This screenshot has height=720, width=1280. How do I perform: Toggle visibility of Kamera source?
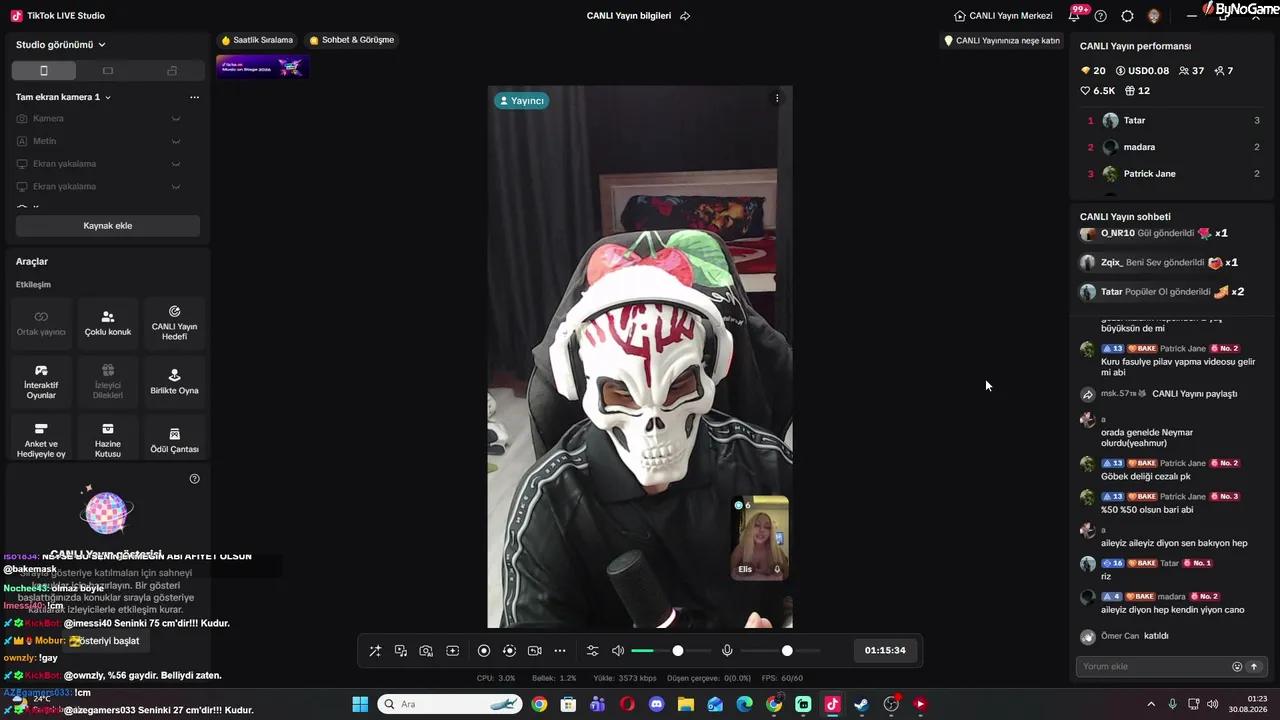point(176,119)
